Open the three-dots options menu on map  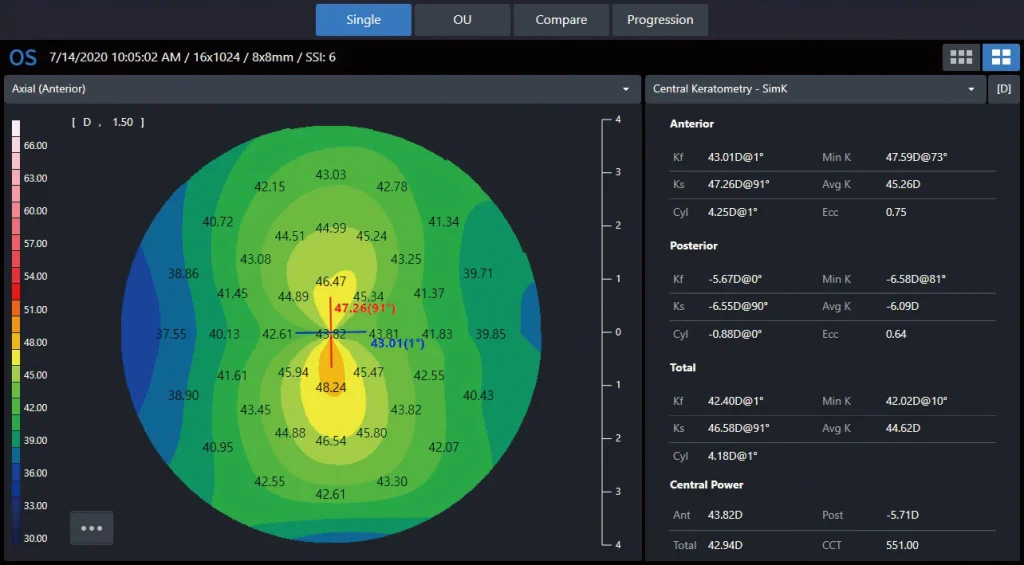click(x=91, y=528)
